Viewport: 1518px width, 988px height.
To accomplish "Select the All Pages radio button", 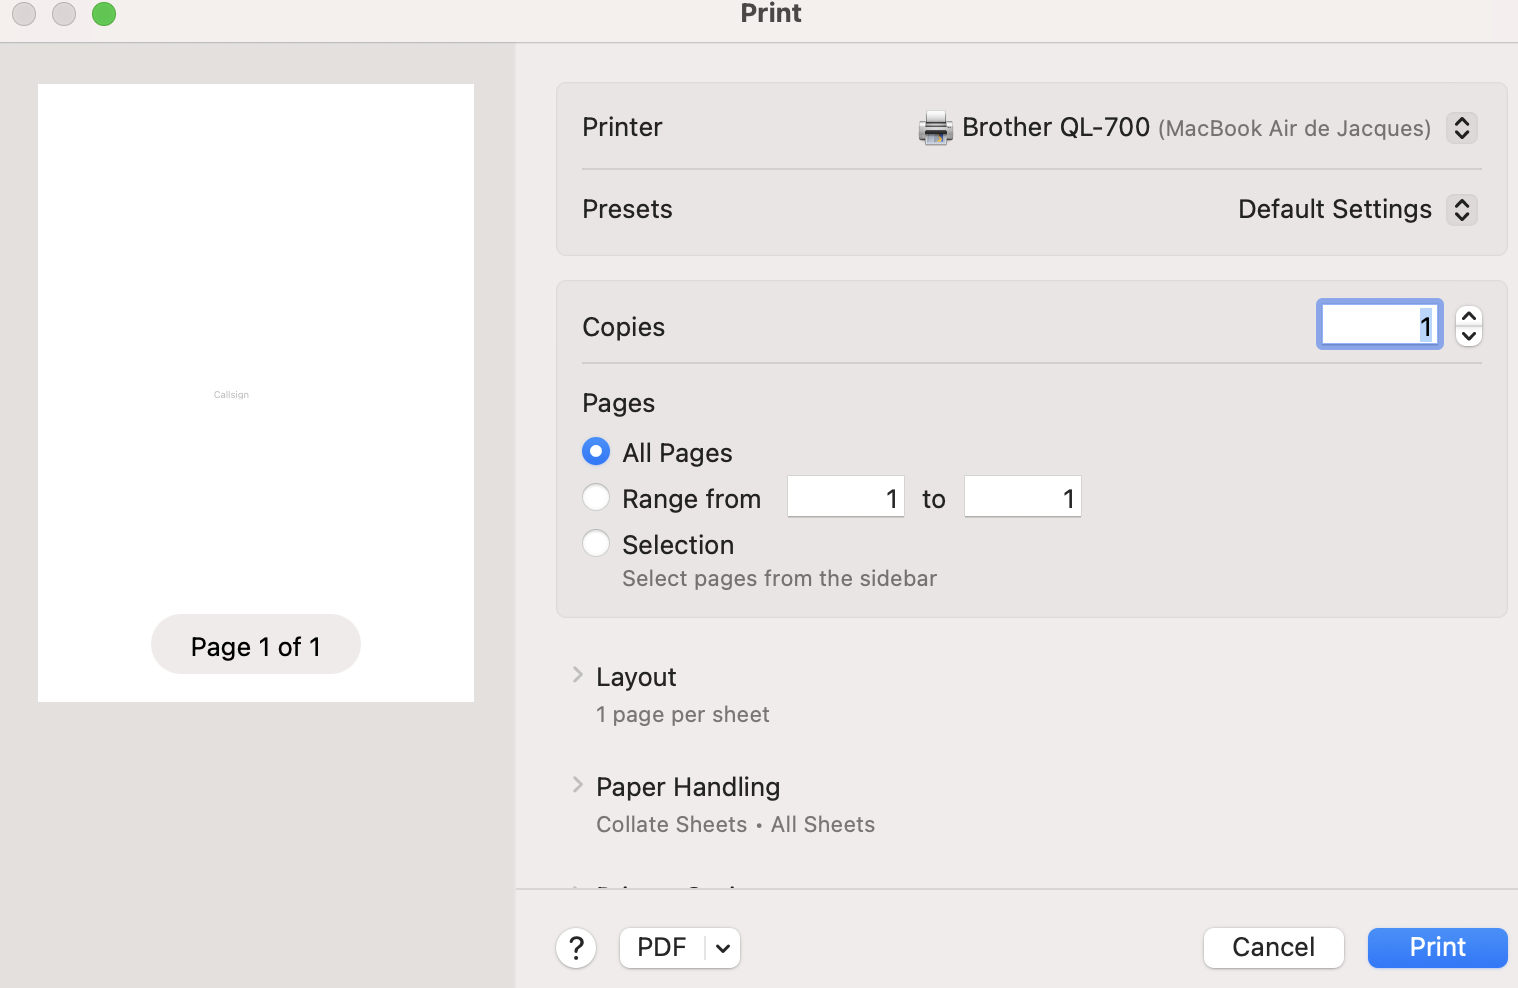I will [596, 452].
